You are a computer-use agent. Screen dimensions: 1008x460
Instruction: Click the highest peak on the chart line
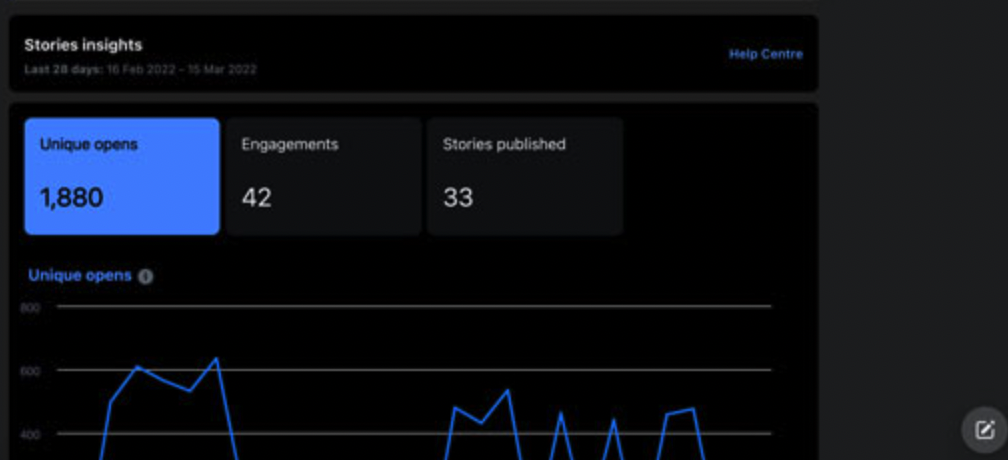click(x=216, y=358)
